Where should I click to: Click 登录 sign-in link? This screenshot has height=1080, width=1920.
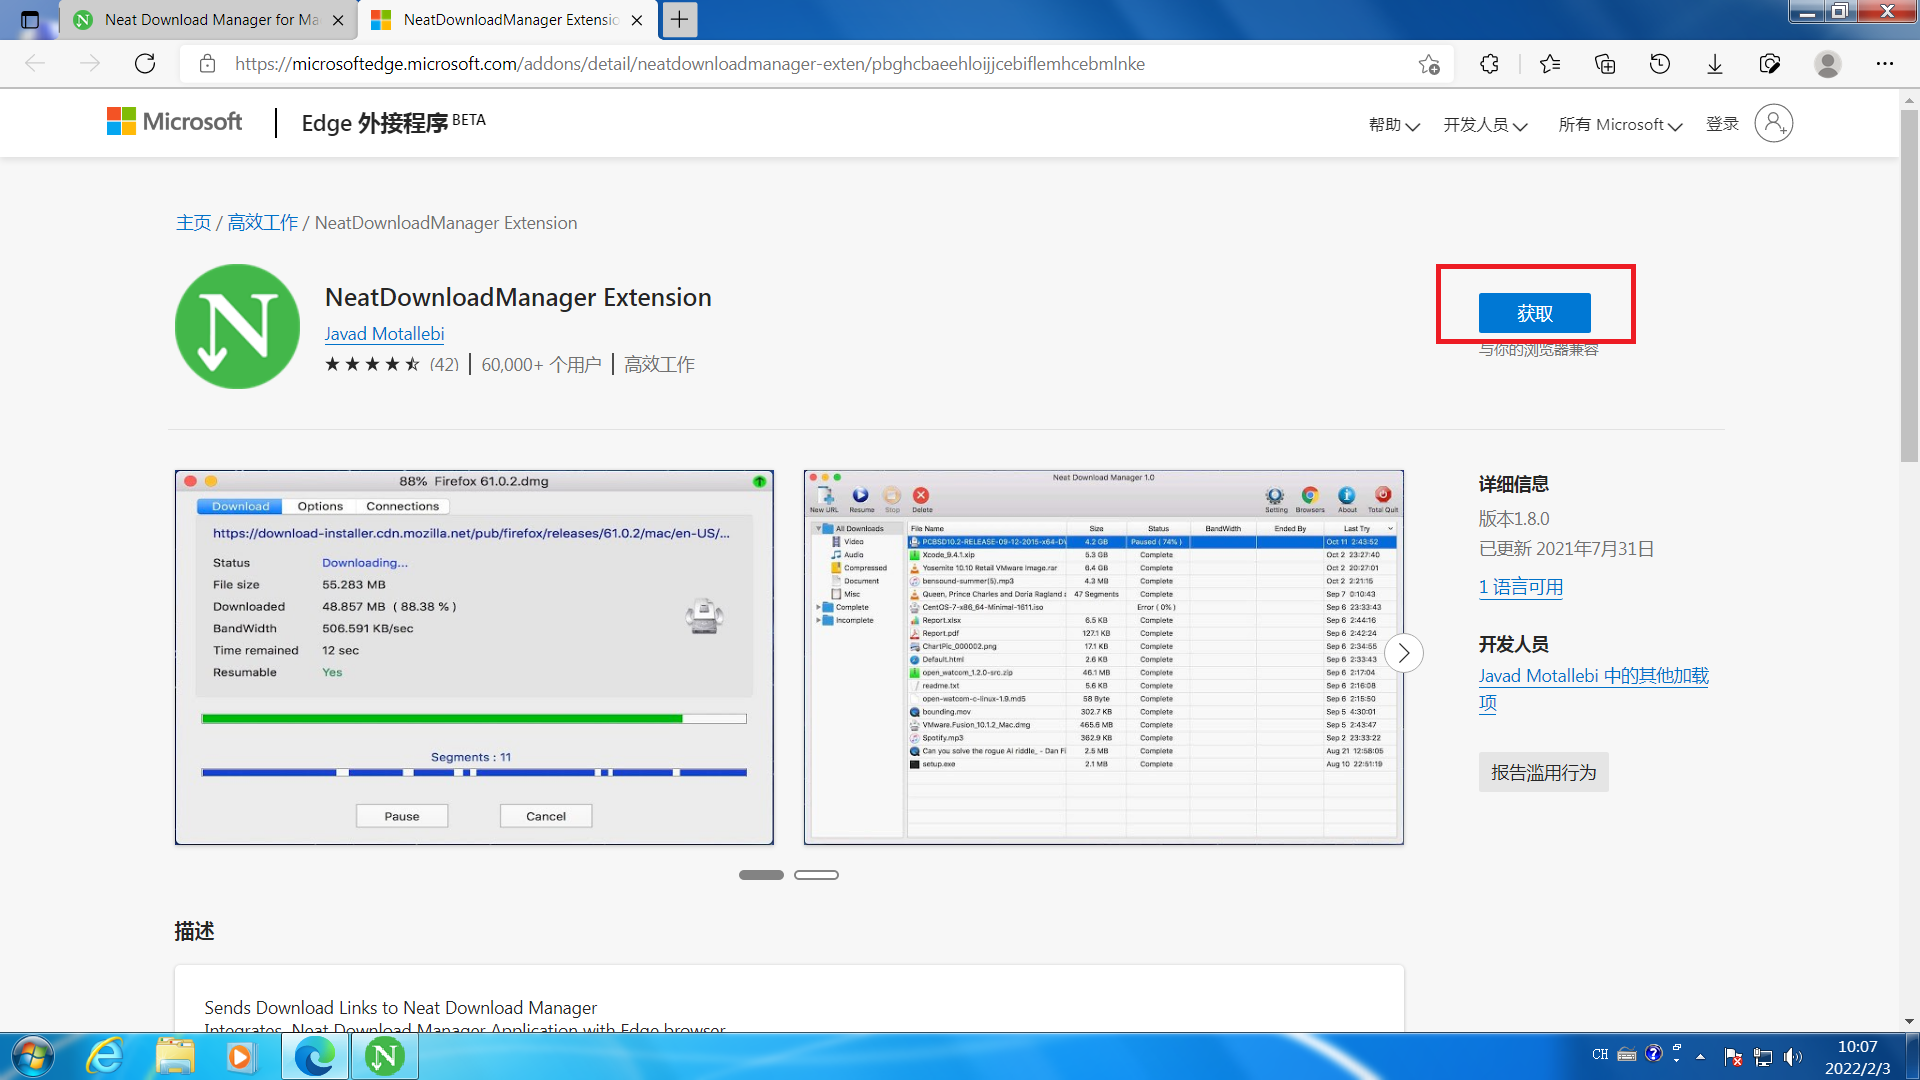pos(1722,124)
